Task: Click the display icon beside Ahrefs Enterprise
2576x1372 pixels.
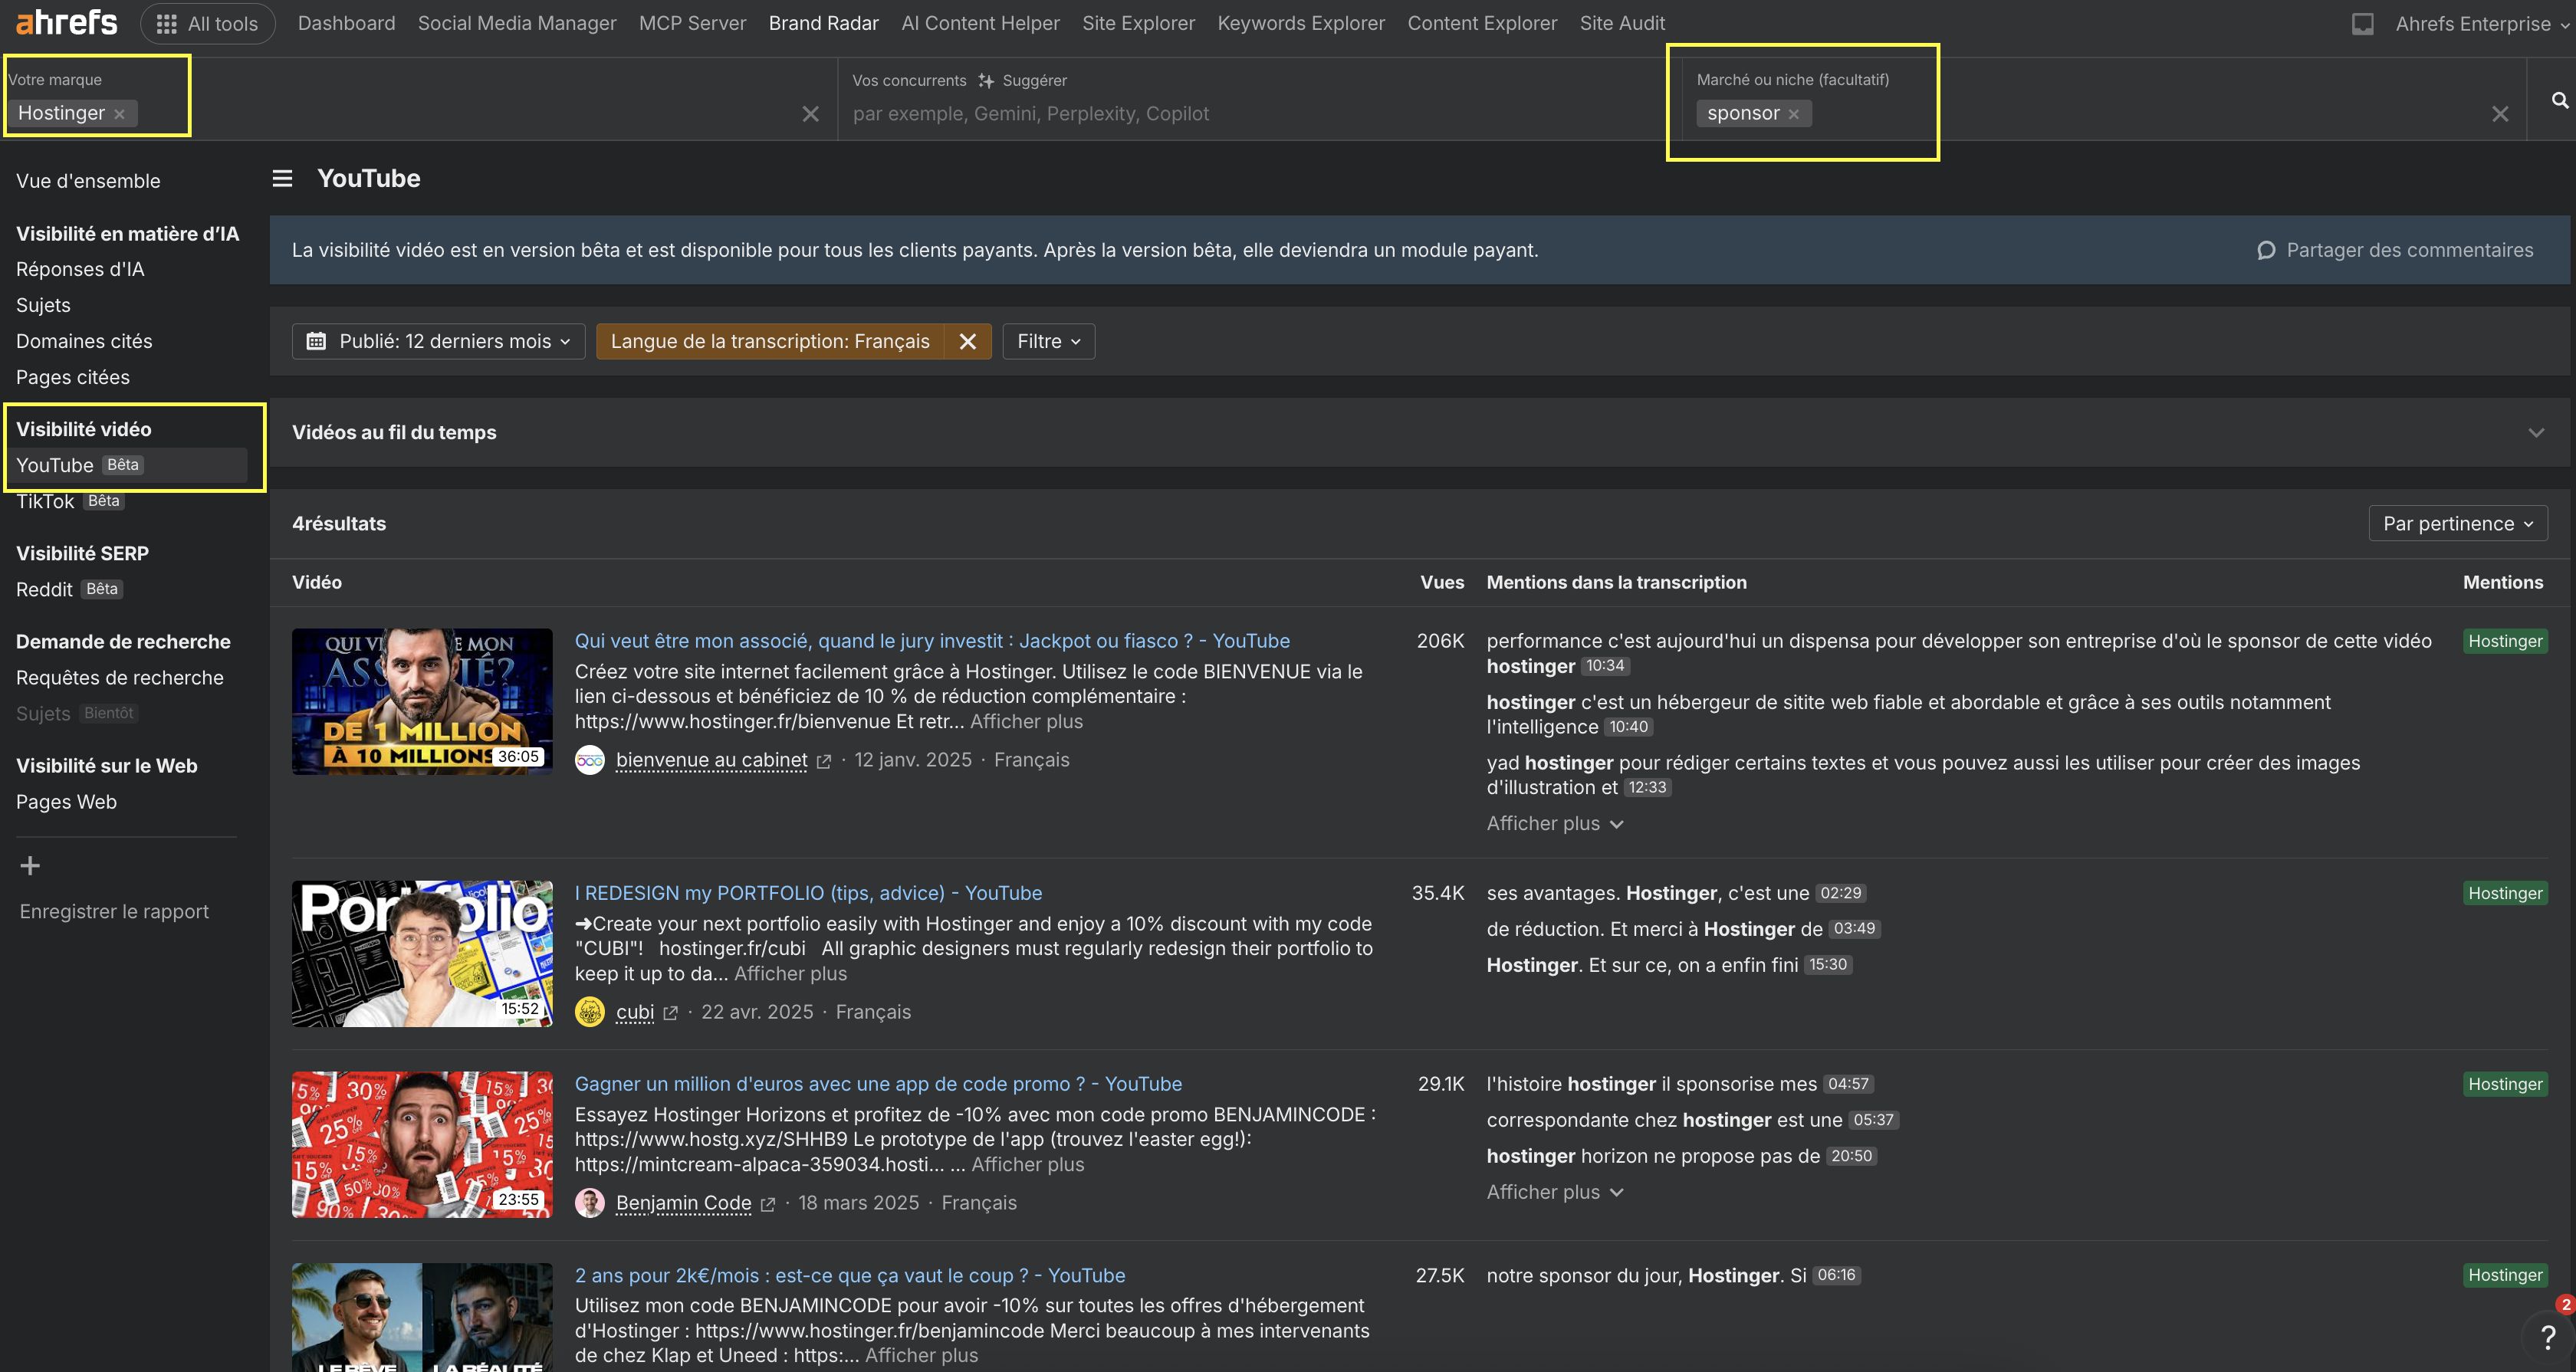Action: click(2363, 24)
